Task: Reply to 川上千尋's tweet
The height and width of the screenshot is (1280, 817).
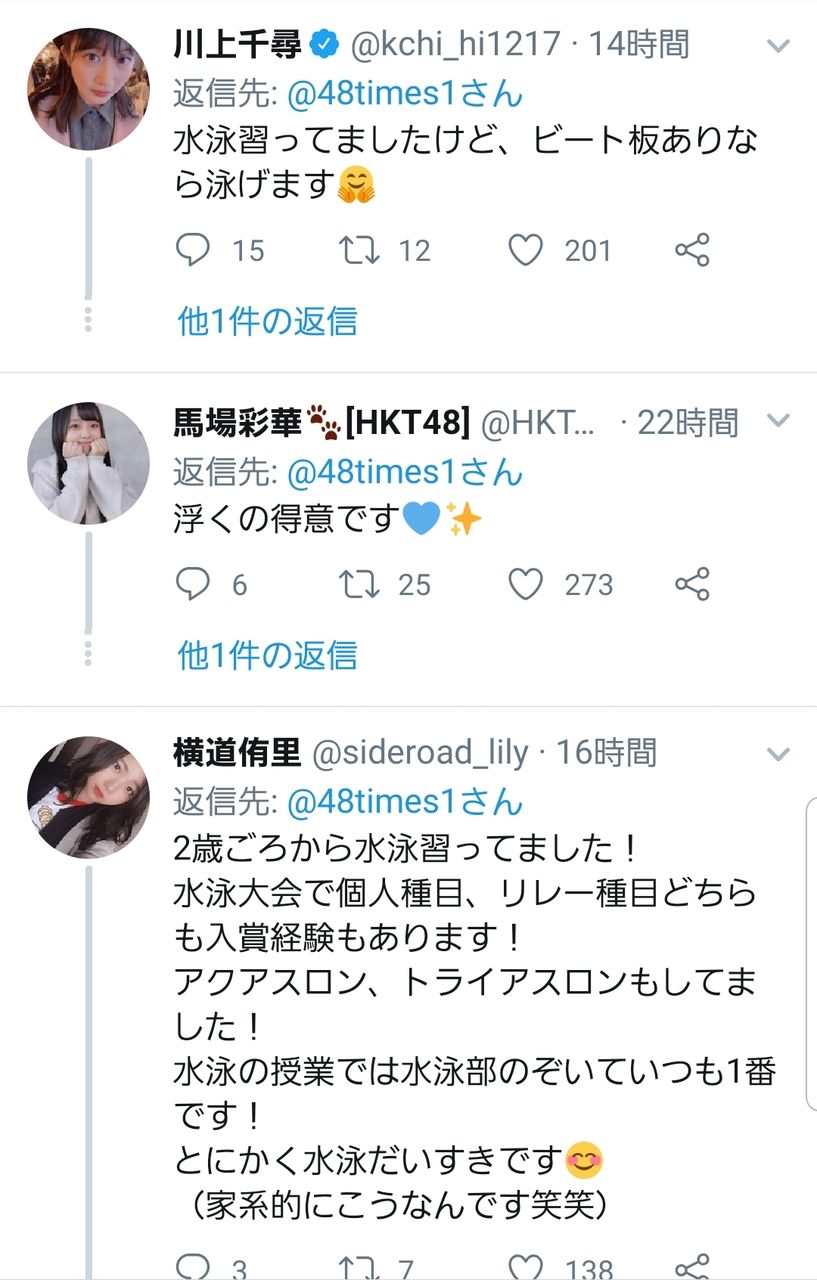Action: click(192, 250)
